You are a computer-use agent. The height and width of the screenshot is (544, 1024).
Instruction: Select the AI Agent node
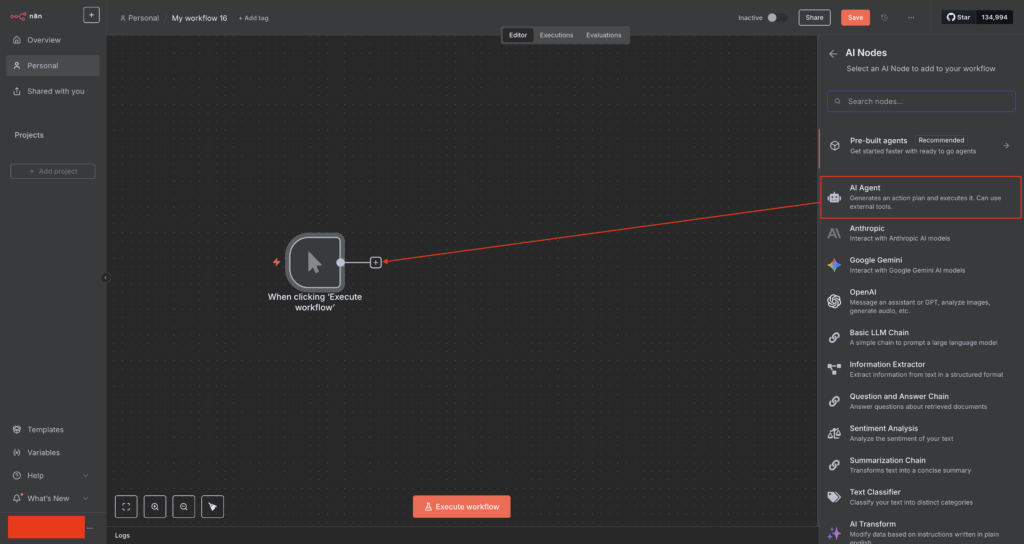pos(920,198)
